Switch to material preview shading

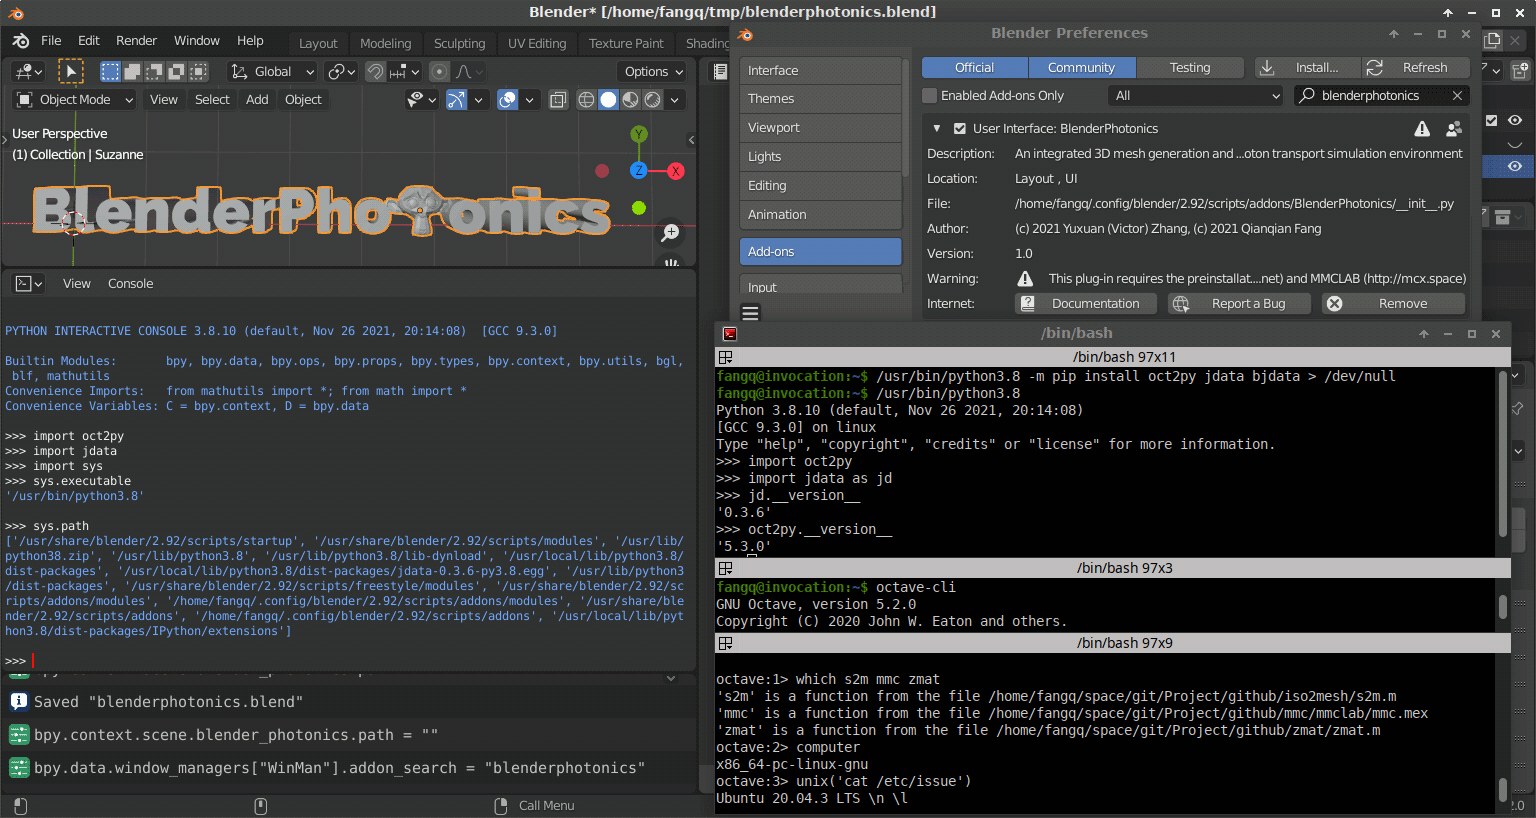630,100
